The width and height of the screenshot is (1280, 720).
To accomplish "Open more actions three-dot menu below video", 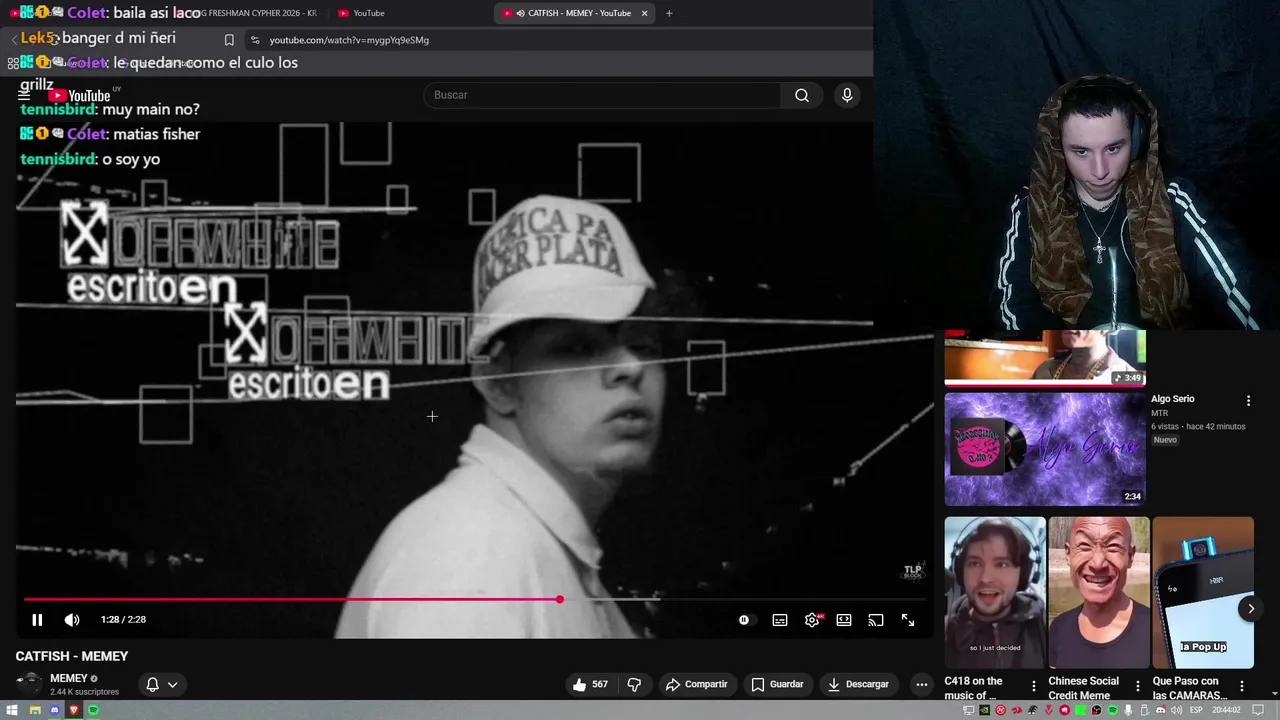I will (x=922, y=684).
